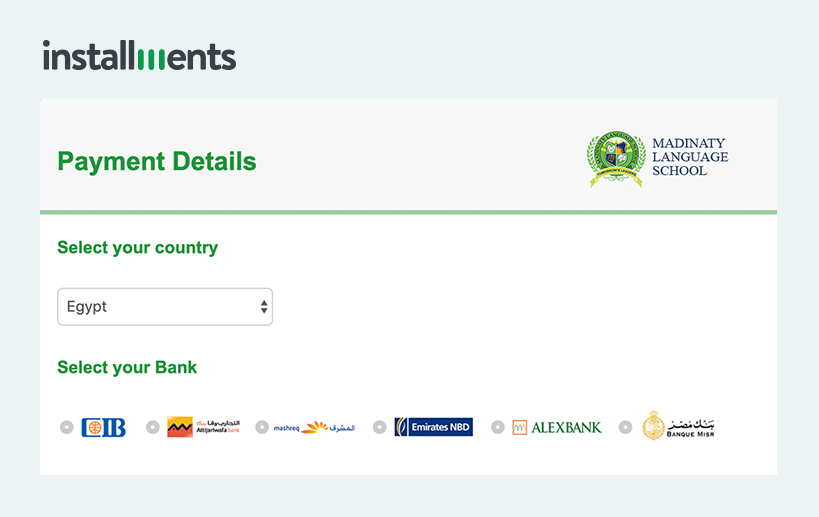Select the CIB radio button

click(x=66, y=427)
